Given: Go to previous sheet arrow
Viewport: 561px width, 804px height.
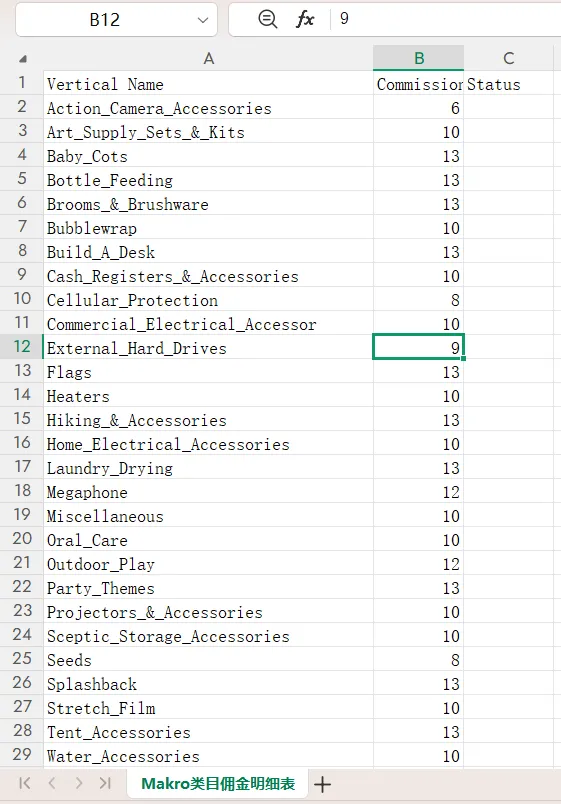Looking at the screenshot, I should 52,783.
